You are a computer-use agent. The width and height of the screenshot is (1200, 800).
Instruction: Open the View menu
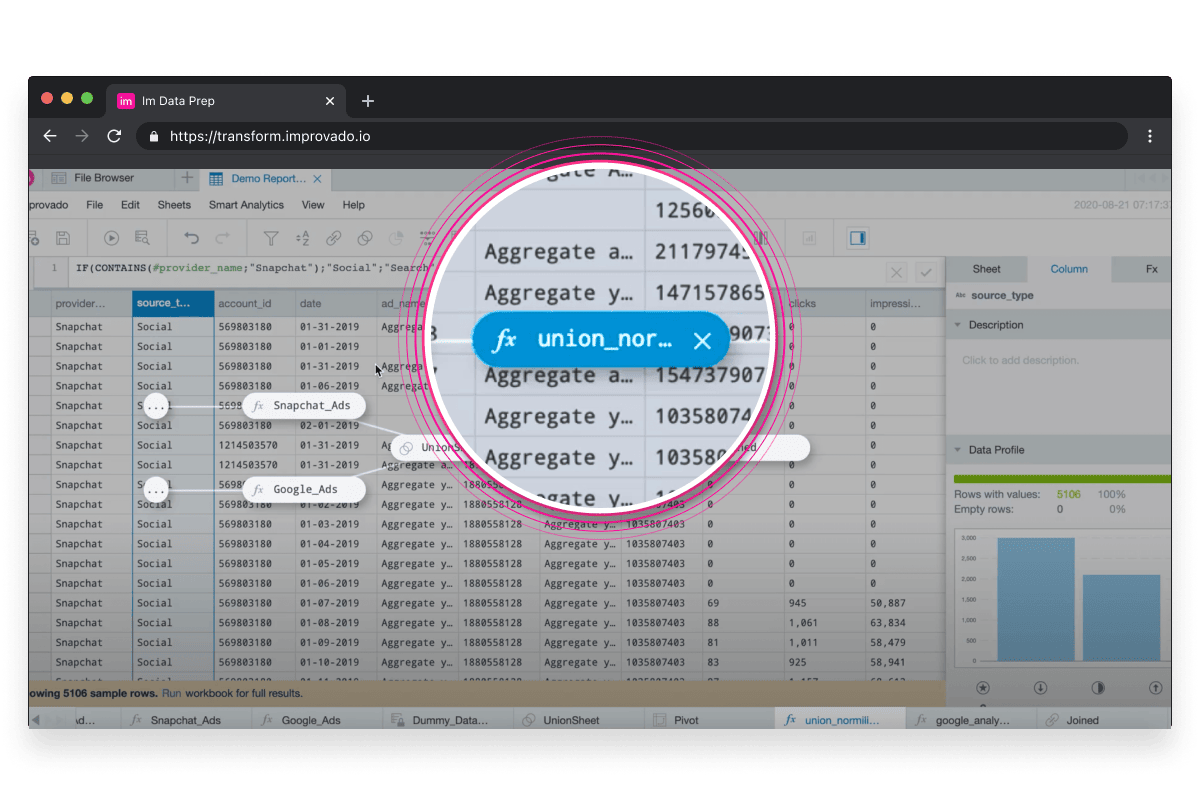[x=313, y=205]
